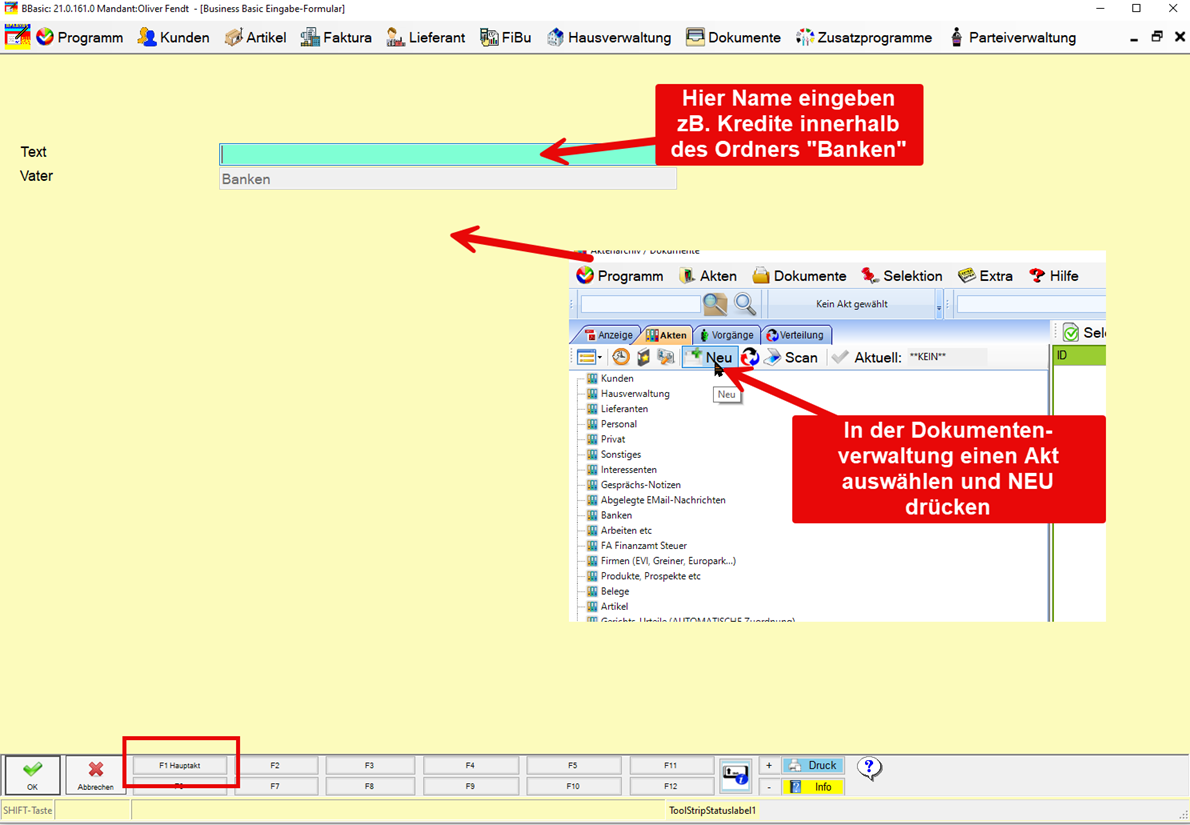The height and width of the screenshot is (825, 1190).
Task: Close the inner Eingabe-Formular window
Action: (1180, 36)
